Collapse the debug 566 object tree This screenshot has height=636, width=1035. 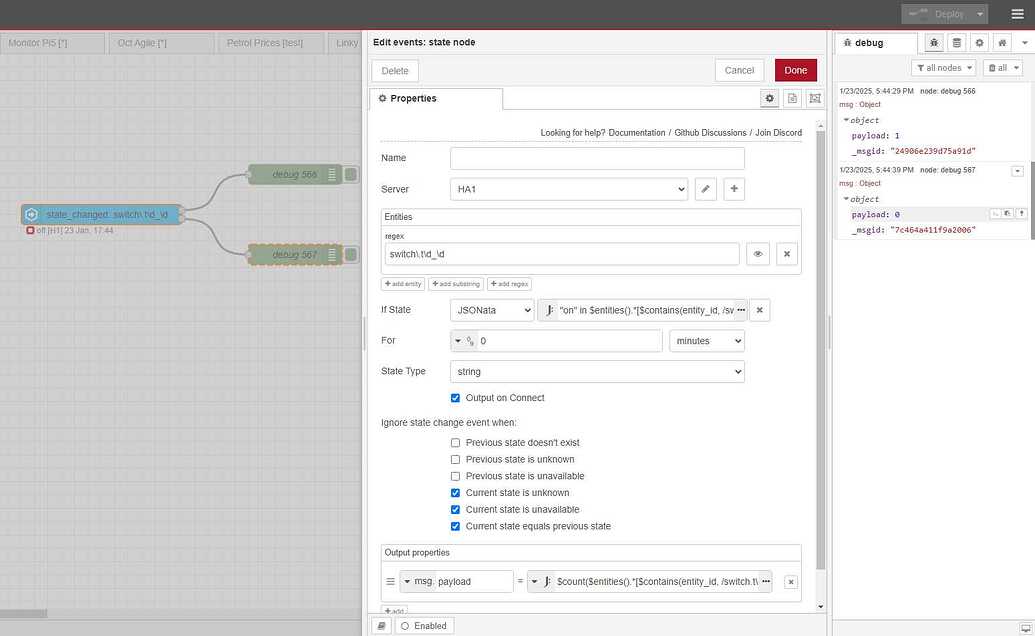point(846,120)
